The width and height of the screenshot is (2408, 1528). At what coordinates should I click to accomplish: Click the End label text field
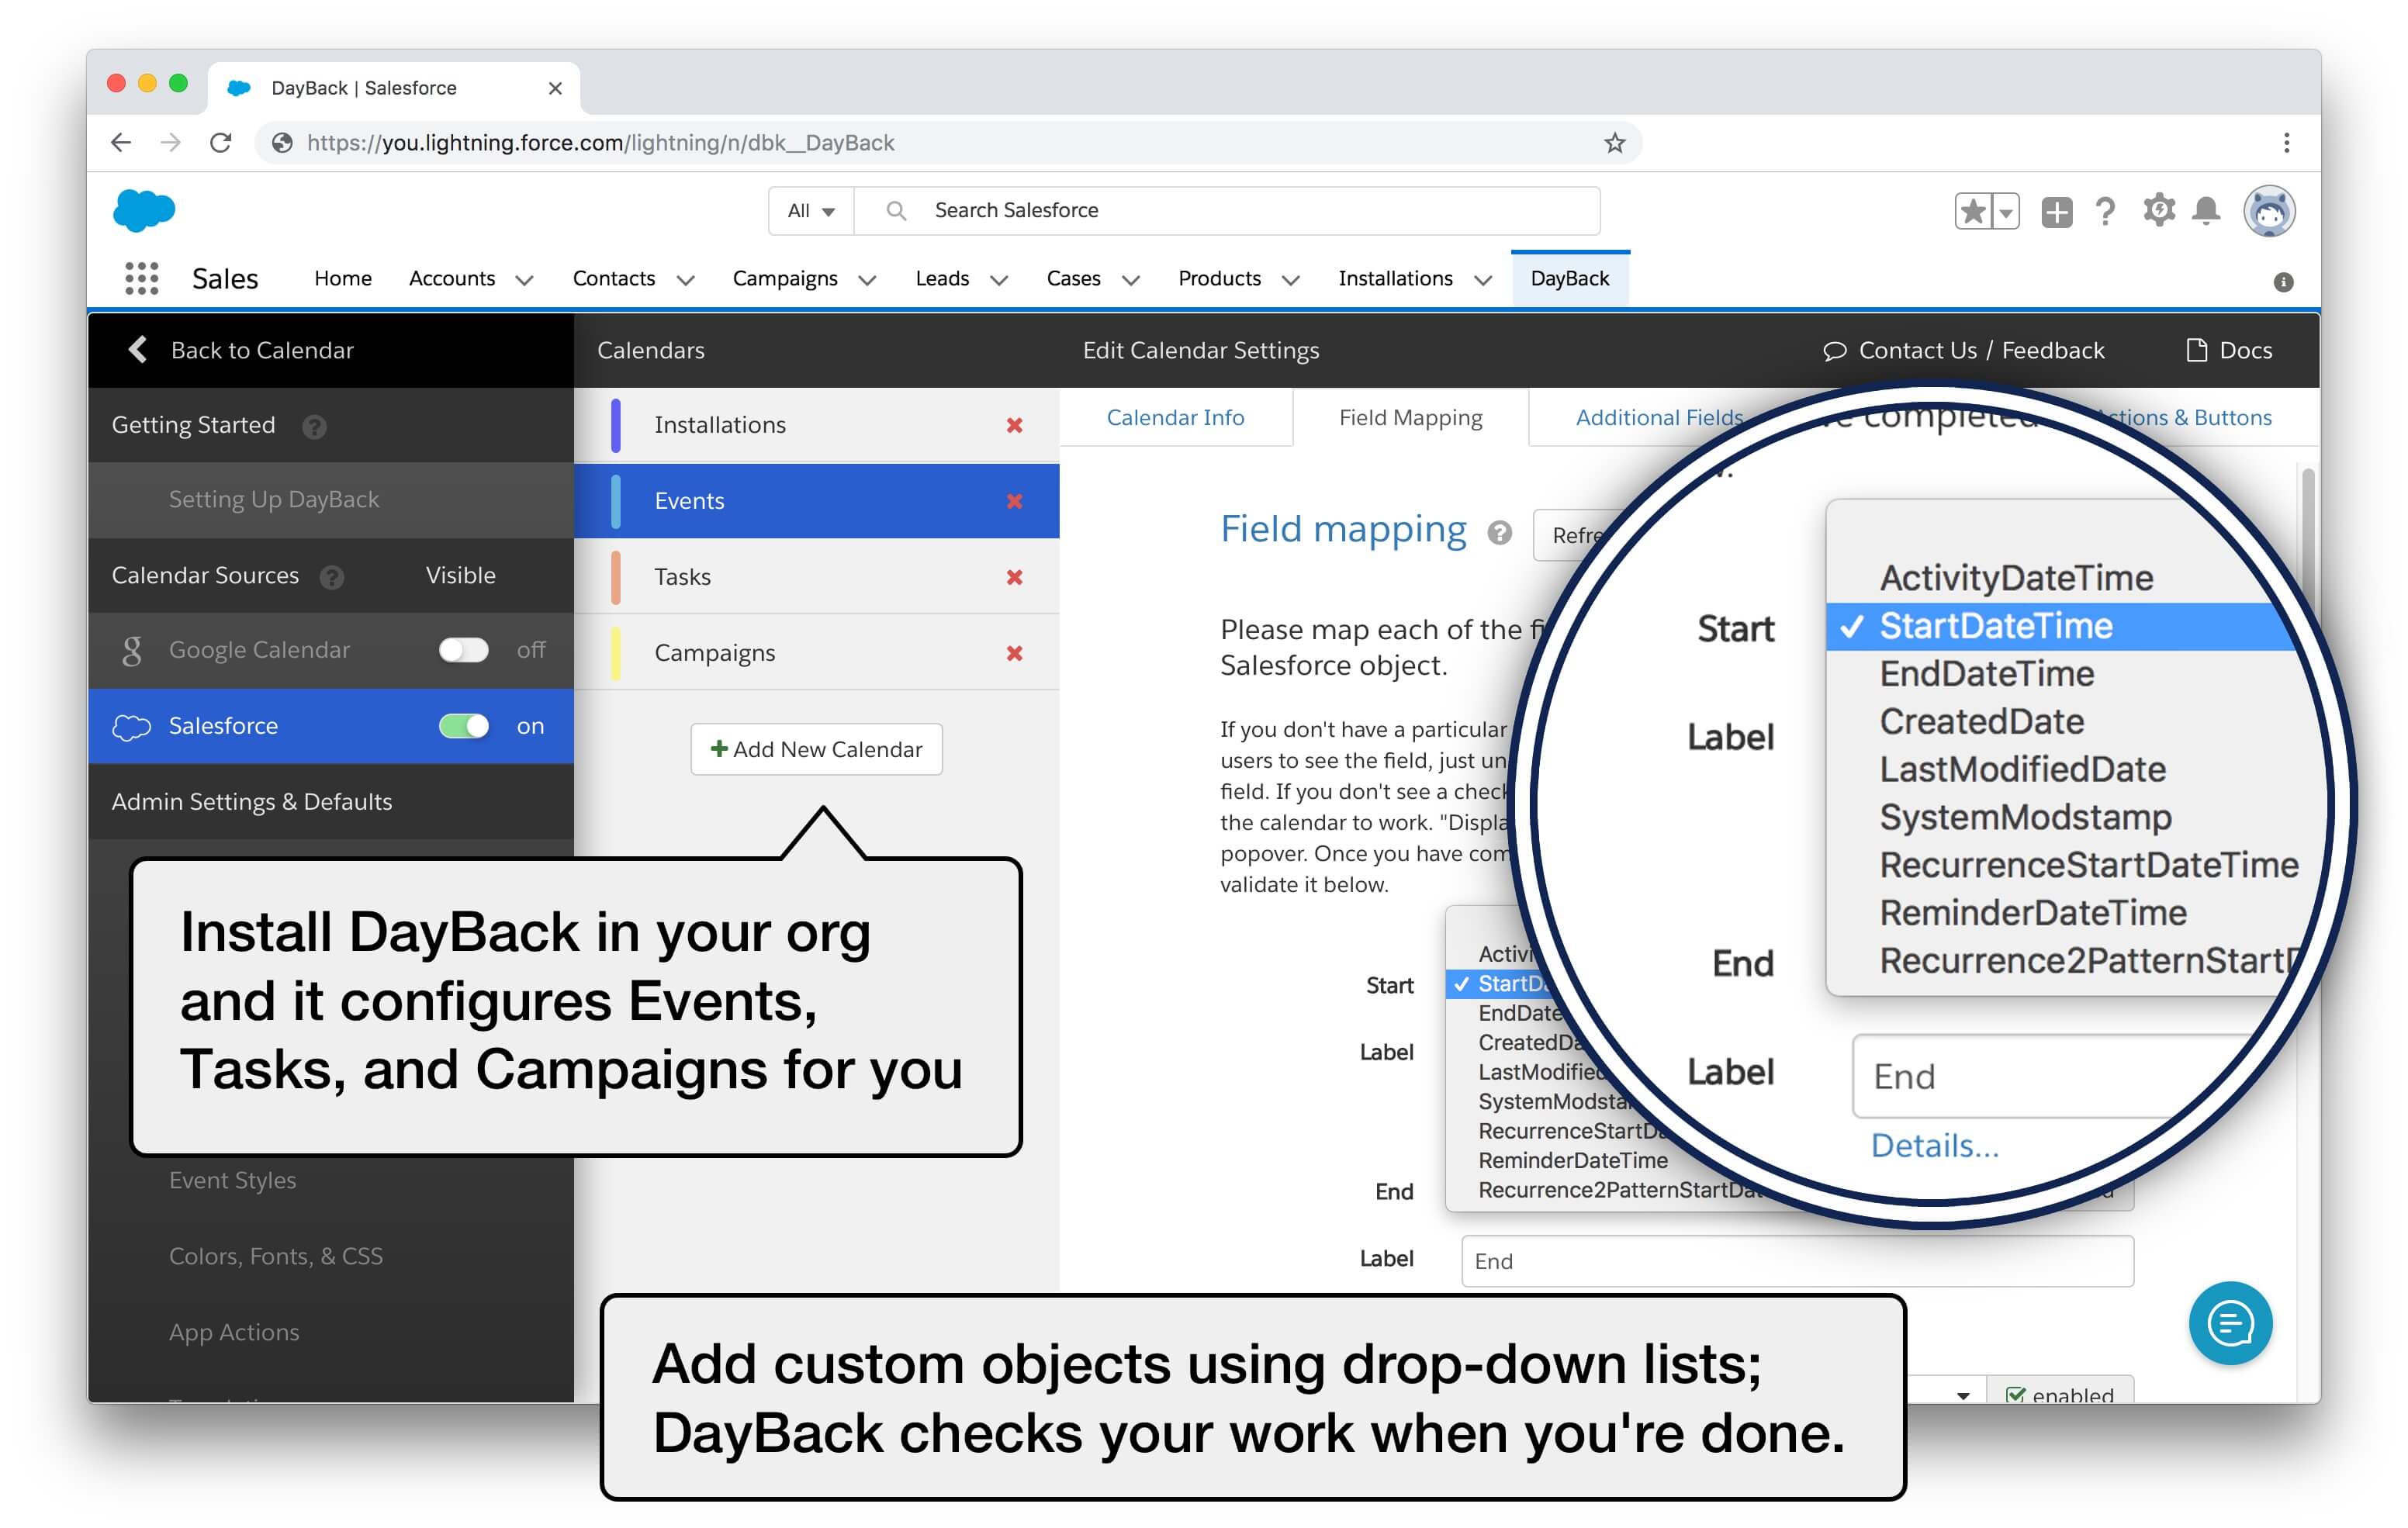click(x=1797, y=1261)
